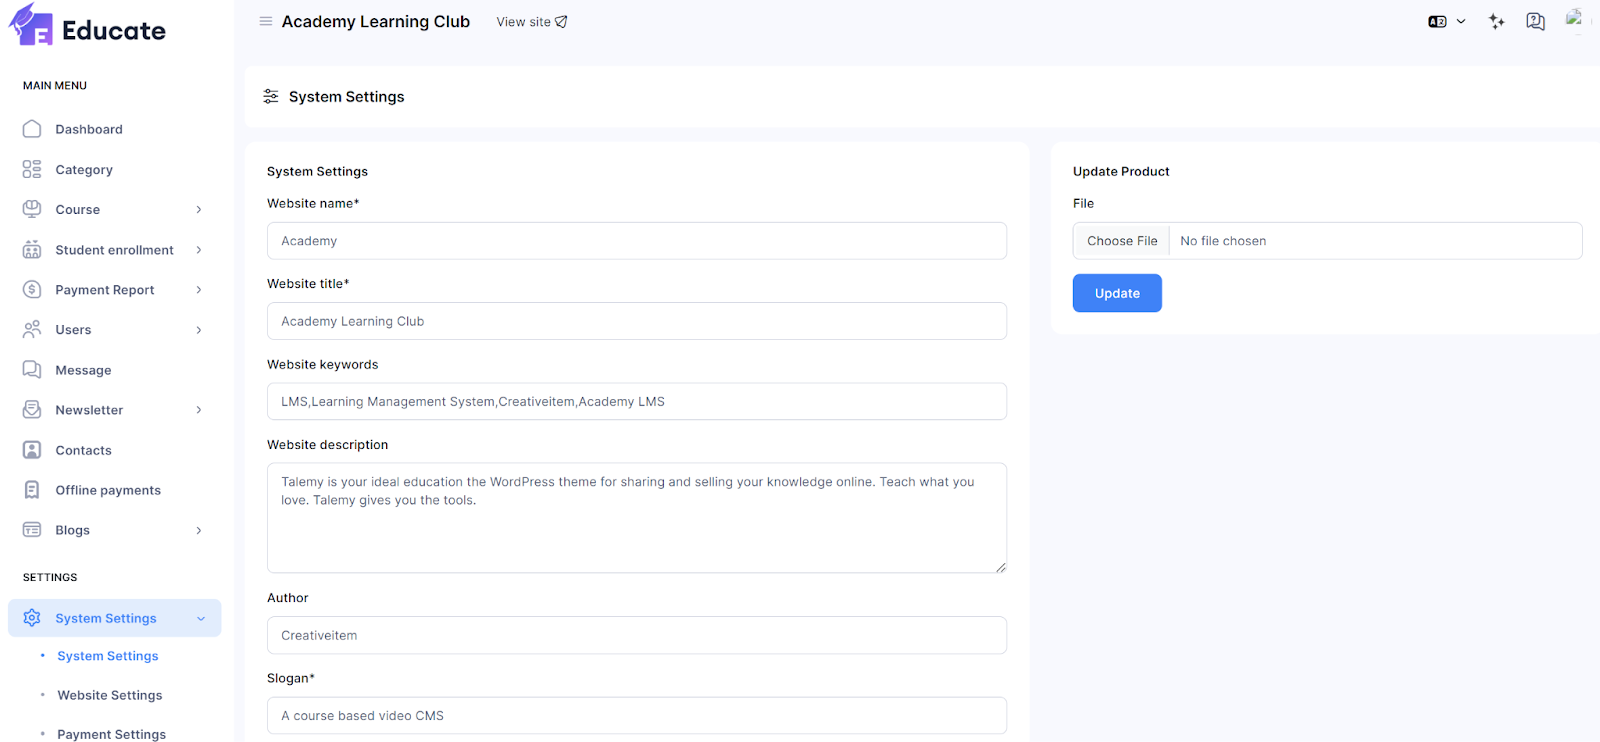1600x742 pixels.
Task: Click the Contacts icon in sidebar
Action: point(32,450)
